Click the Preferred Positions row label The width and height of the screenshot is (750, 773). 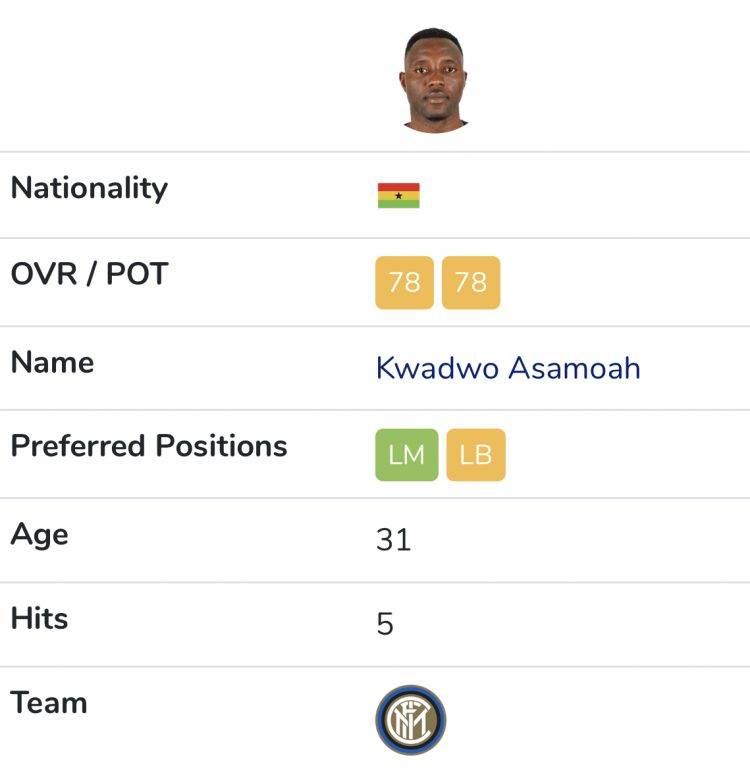[x=149, y=446]
